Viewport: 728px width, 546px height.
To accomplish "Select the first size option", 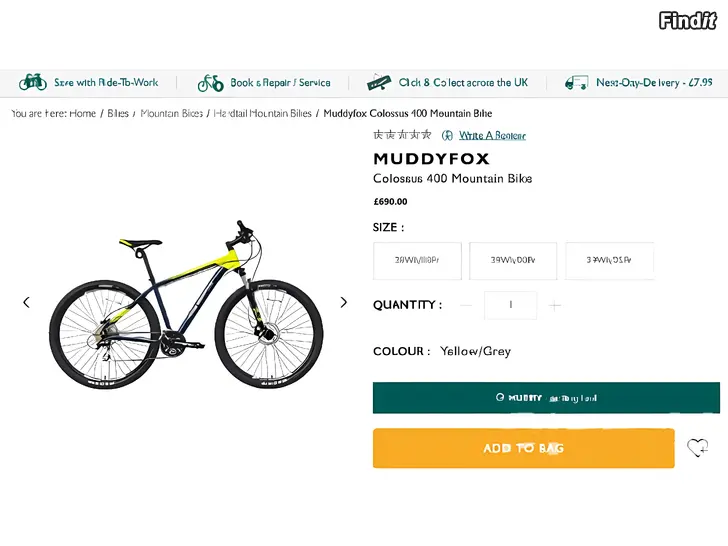I will (x=417, y=260).
